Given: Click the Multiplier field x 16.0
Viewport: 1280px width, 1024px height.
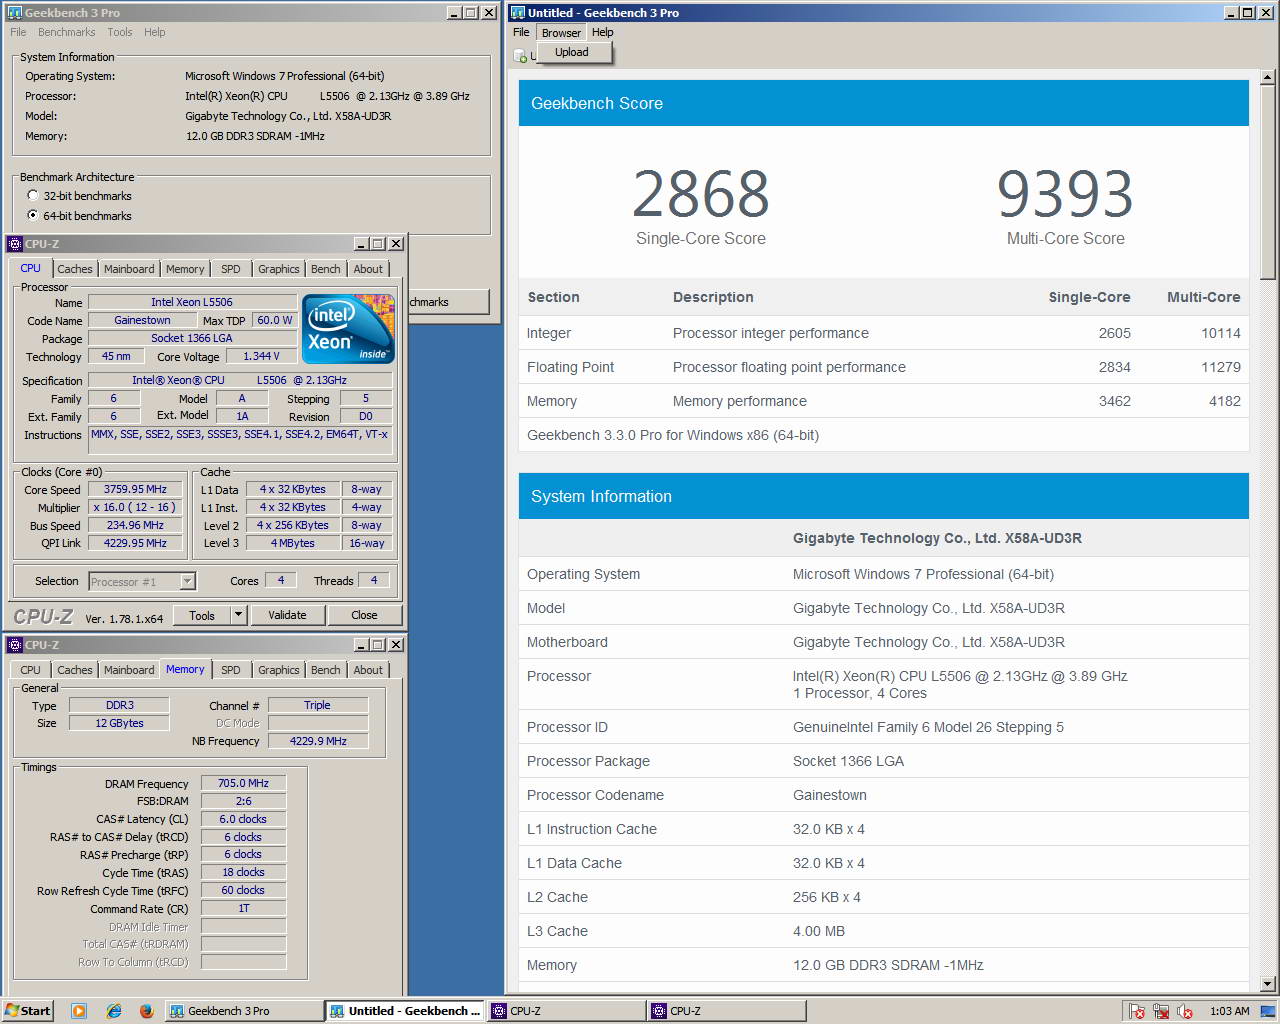Looking at the screenshot, I should 136,507.
